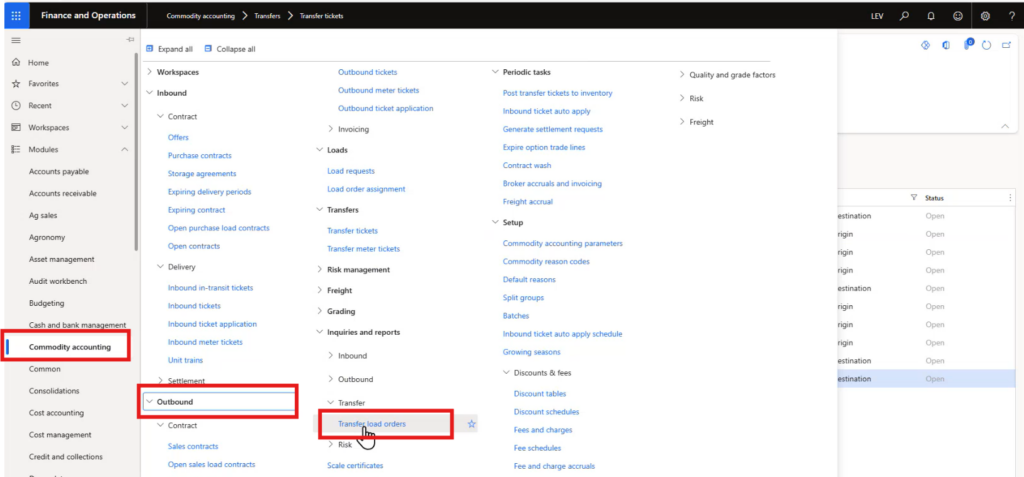Open the notifications bell icon
This screenshot has width=1024, height=477.
coord(931,16)
